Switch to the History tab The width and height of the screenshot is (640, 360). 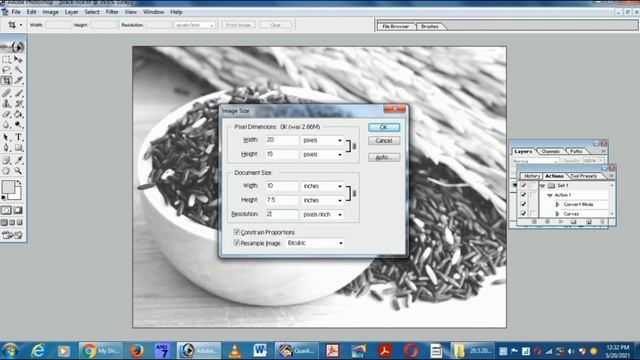531,176
